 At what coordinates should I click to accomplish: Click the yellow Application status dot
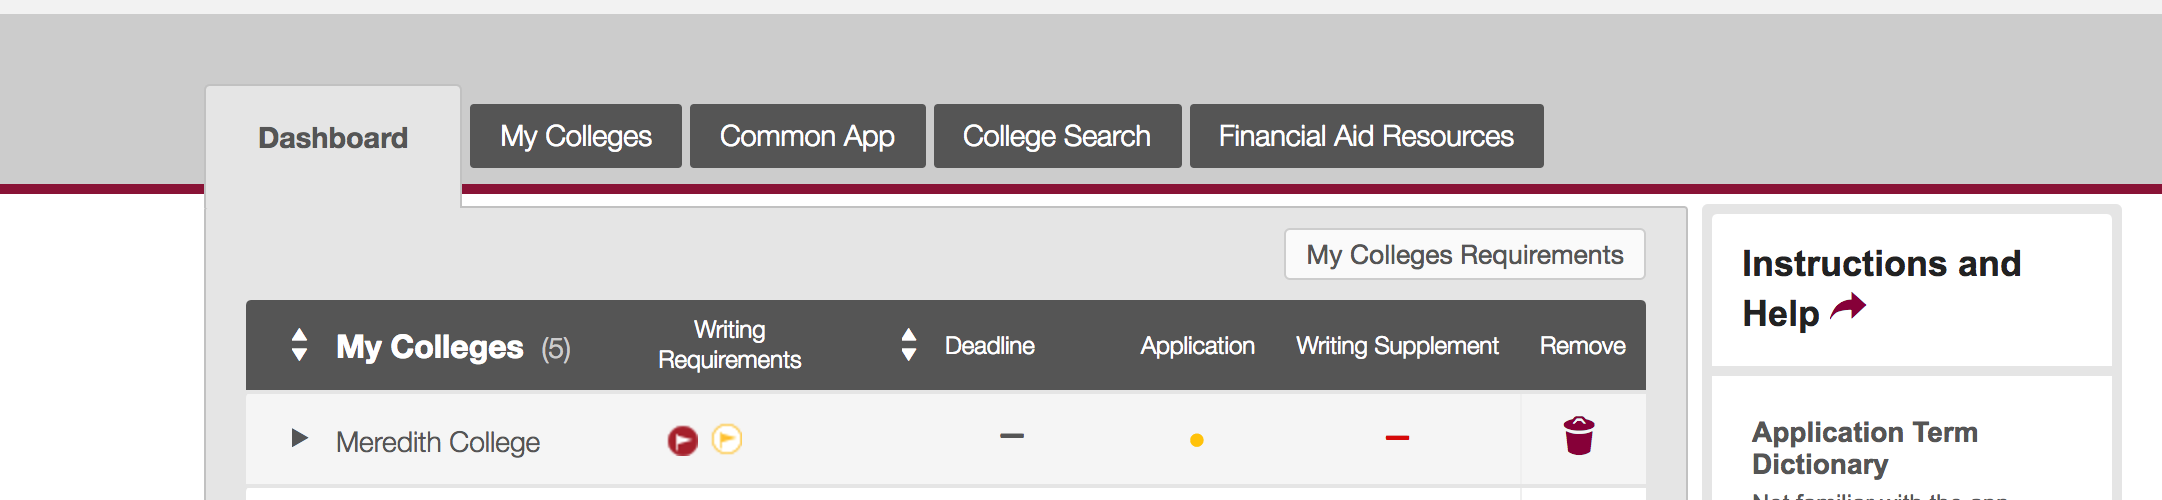click(1197, 440)
